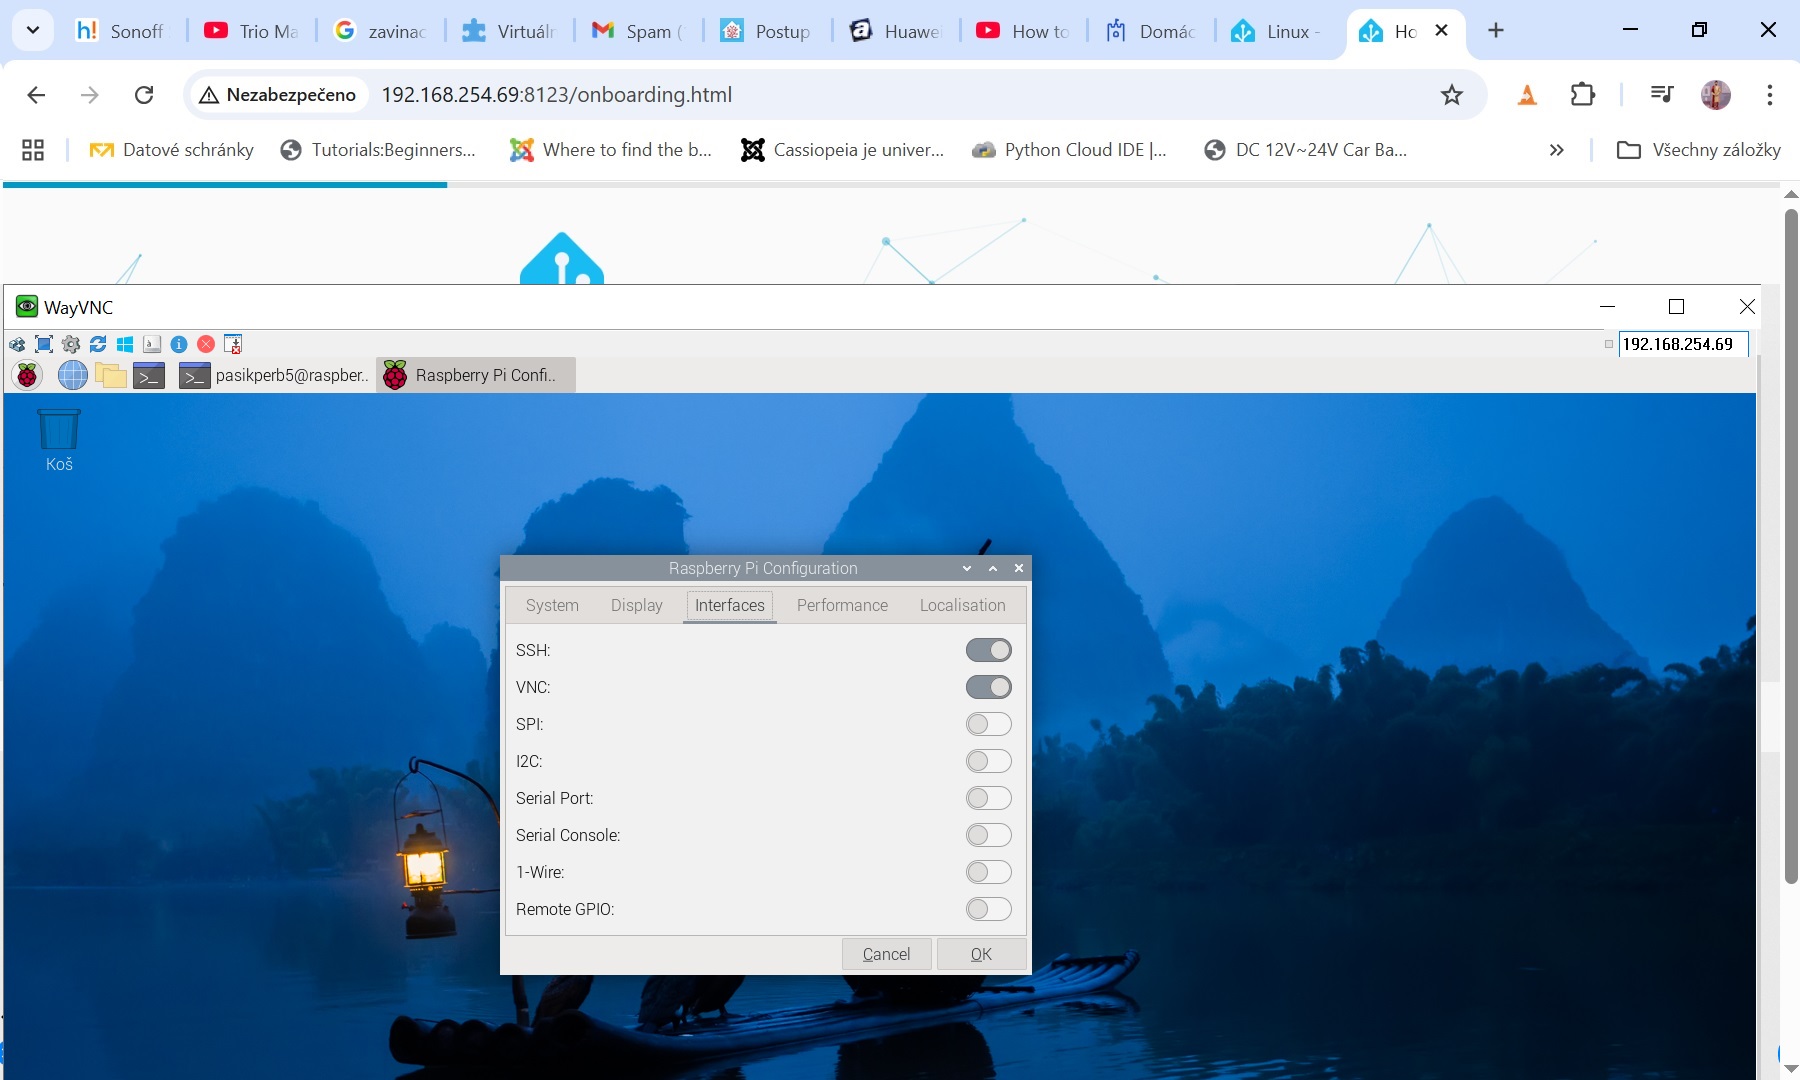This screenshot has width=1800, height=1080.
Task: Click the WayVNC info icon
Action: (179, 344)
